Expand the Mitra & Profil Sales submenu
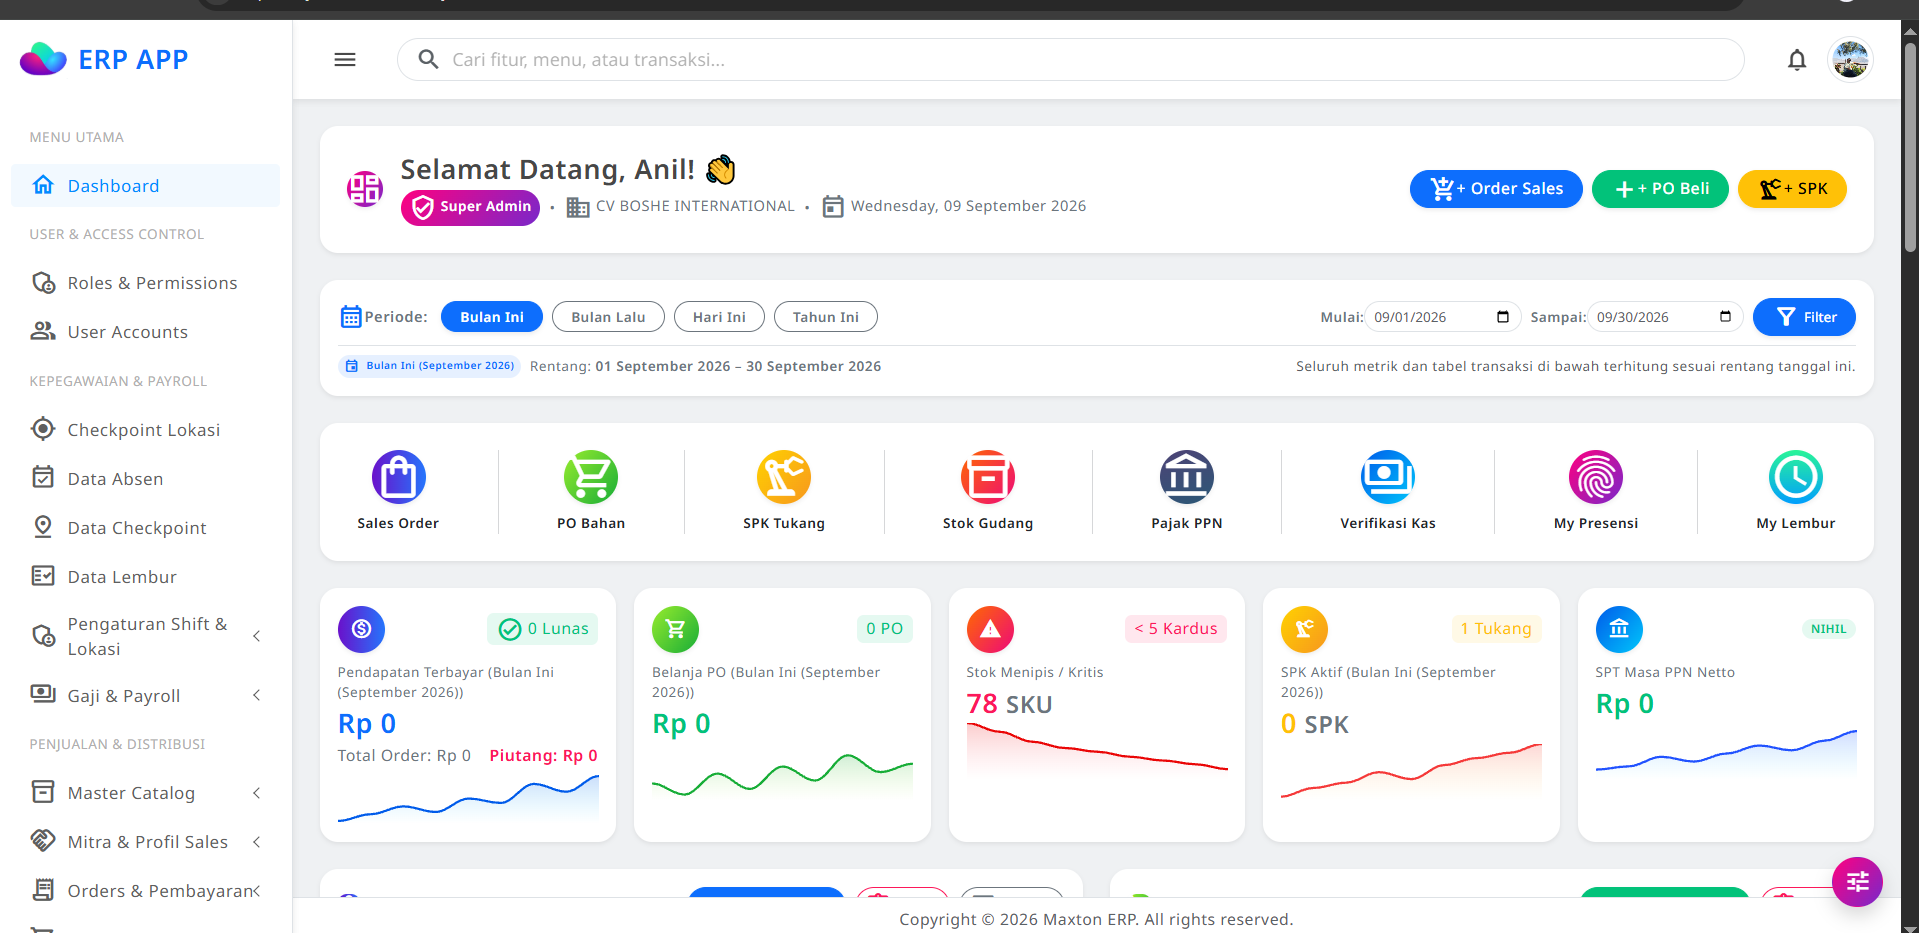The width and height of the screenshot is (1919, 933). tap(146, 842)
